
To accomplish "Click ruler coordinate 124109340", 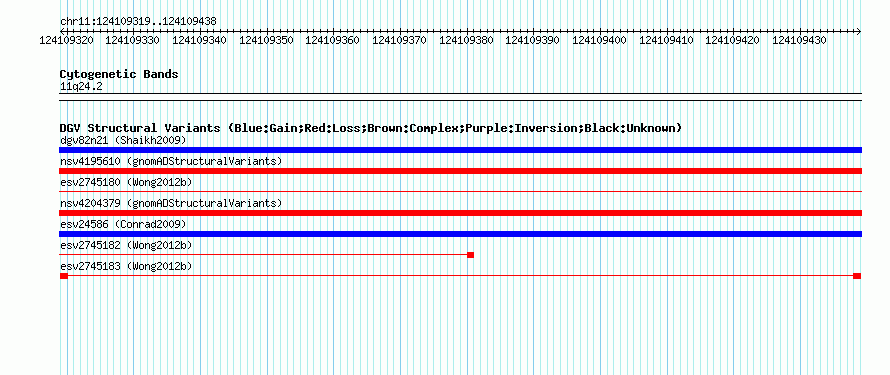I will tap(199, 40).
